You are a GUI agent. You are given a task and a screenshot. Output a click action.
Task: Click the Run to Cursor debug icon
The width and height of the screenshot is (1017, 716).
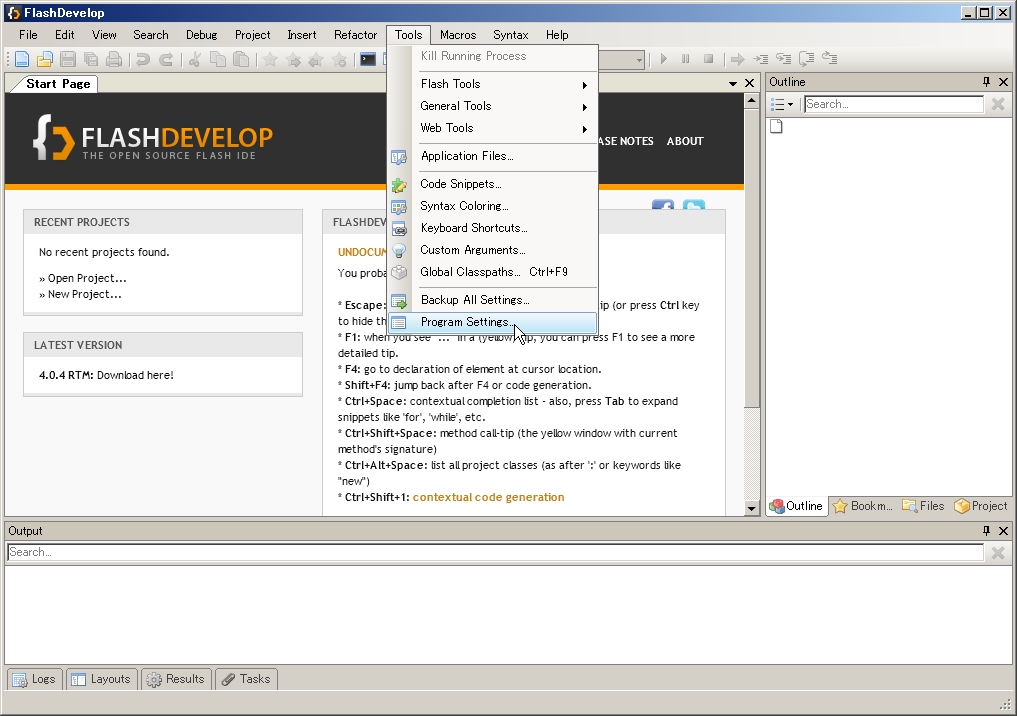pyautogui.click(x=760, y=59)
